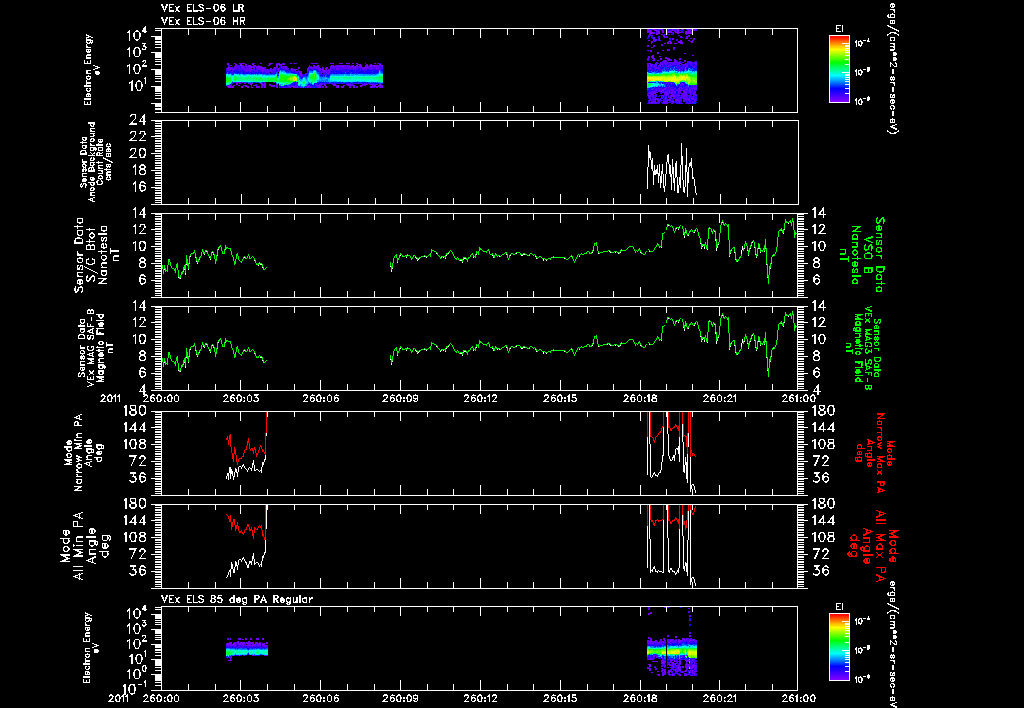1024x708 pixels.
Task: Click the '260:12' tick on the MAG SAF-B time axis
Action: pos(481,398)
